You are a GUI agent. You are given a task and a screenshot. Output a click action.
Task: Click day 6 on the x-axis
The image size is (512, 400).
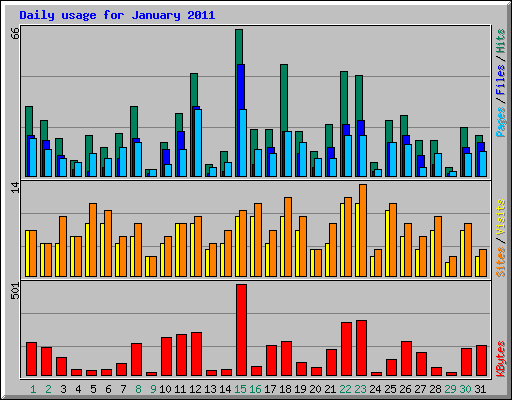[x=108, y=389]
